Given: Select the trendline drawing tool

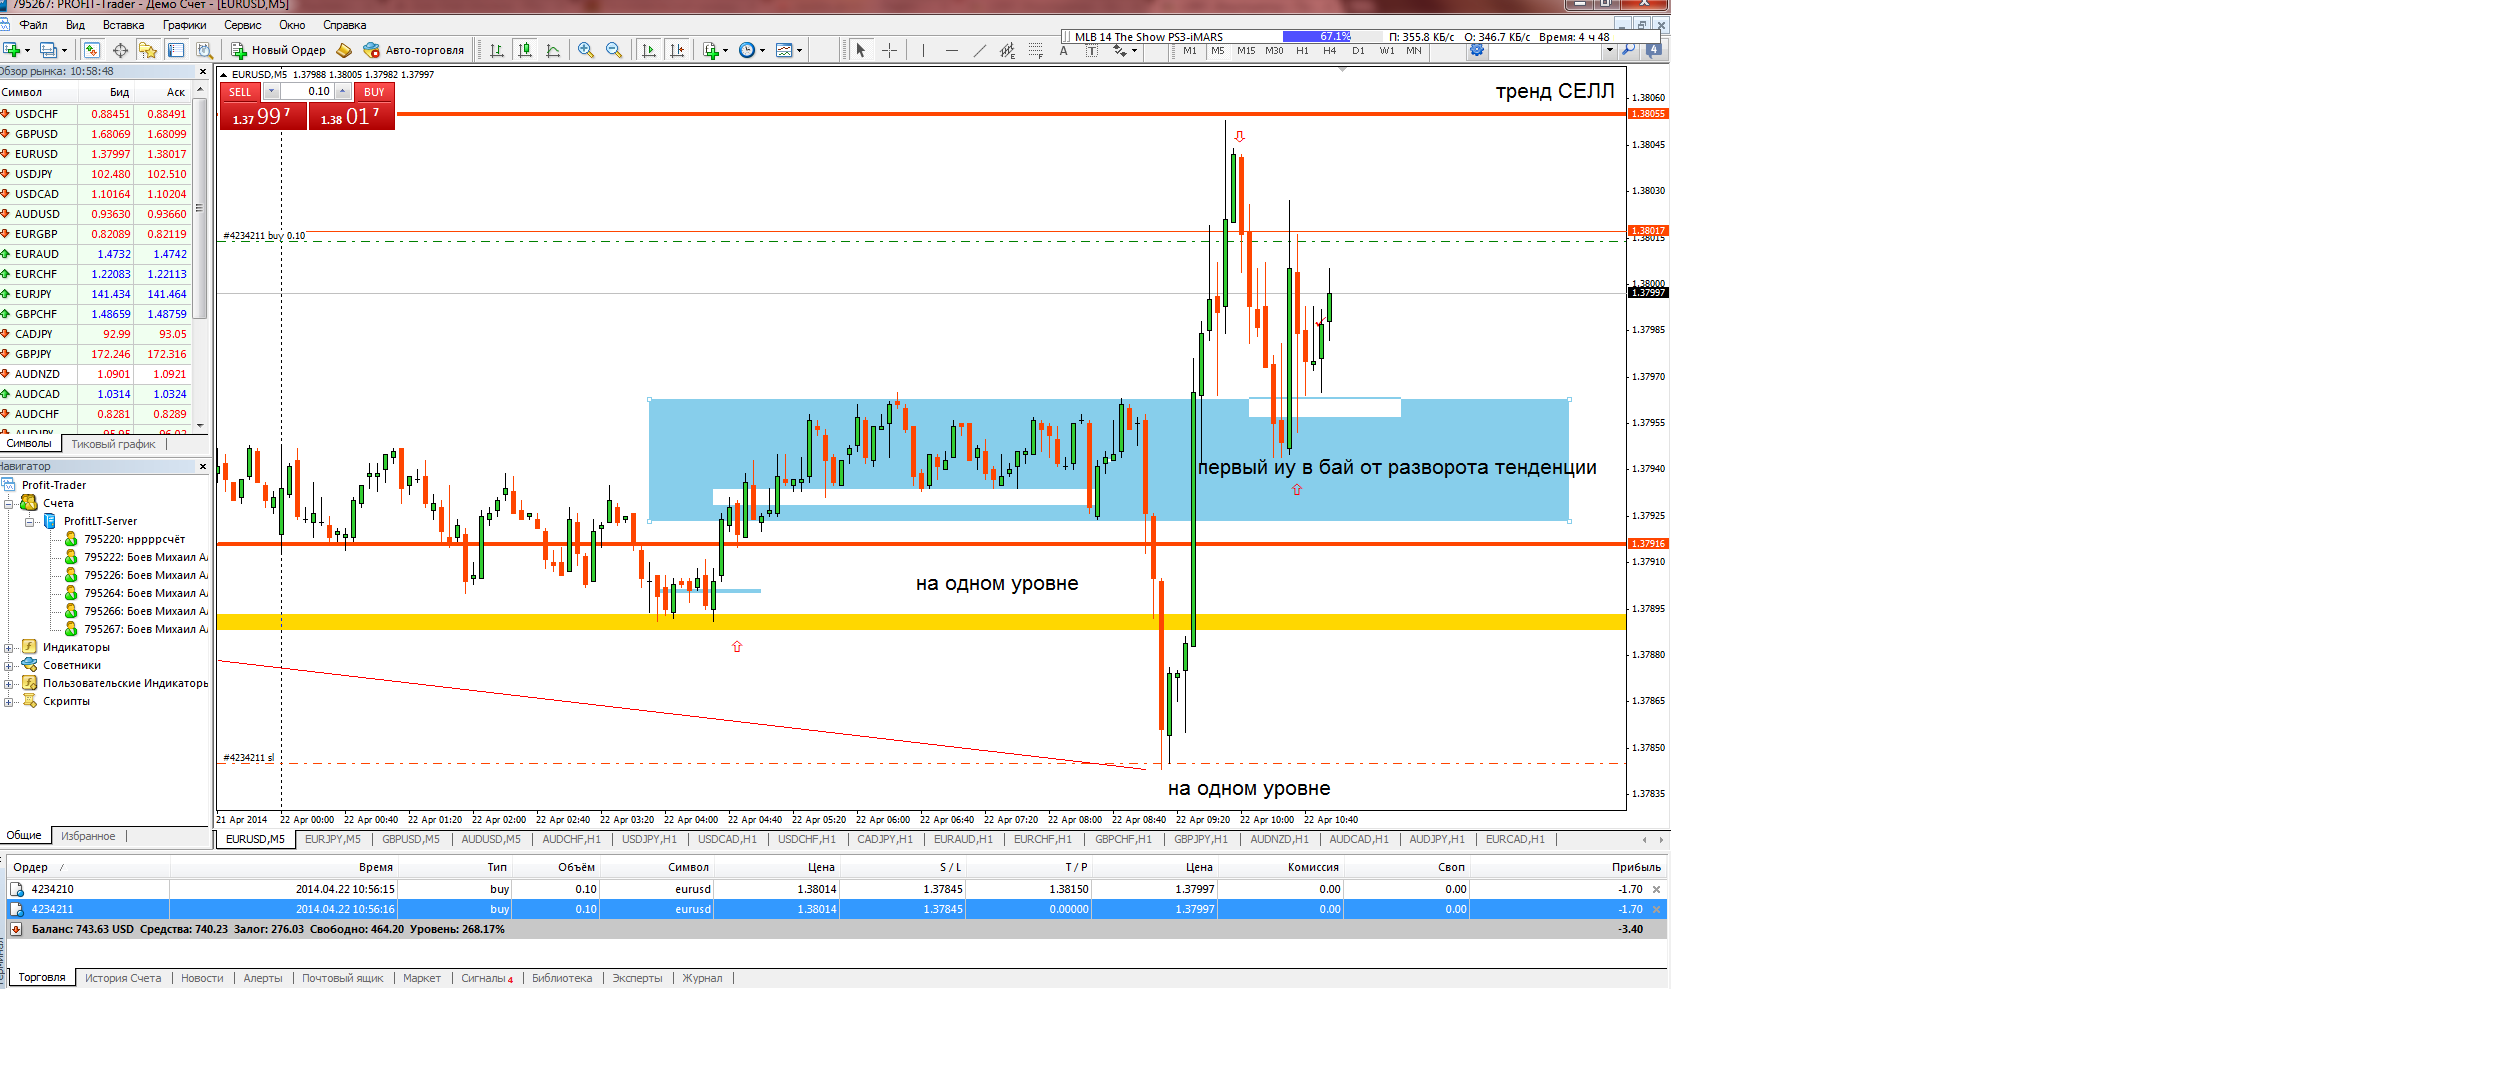Looking at the screenshot, I should click(979, 50).
